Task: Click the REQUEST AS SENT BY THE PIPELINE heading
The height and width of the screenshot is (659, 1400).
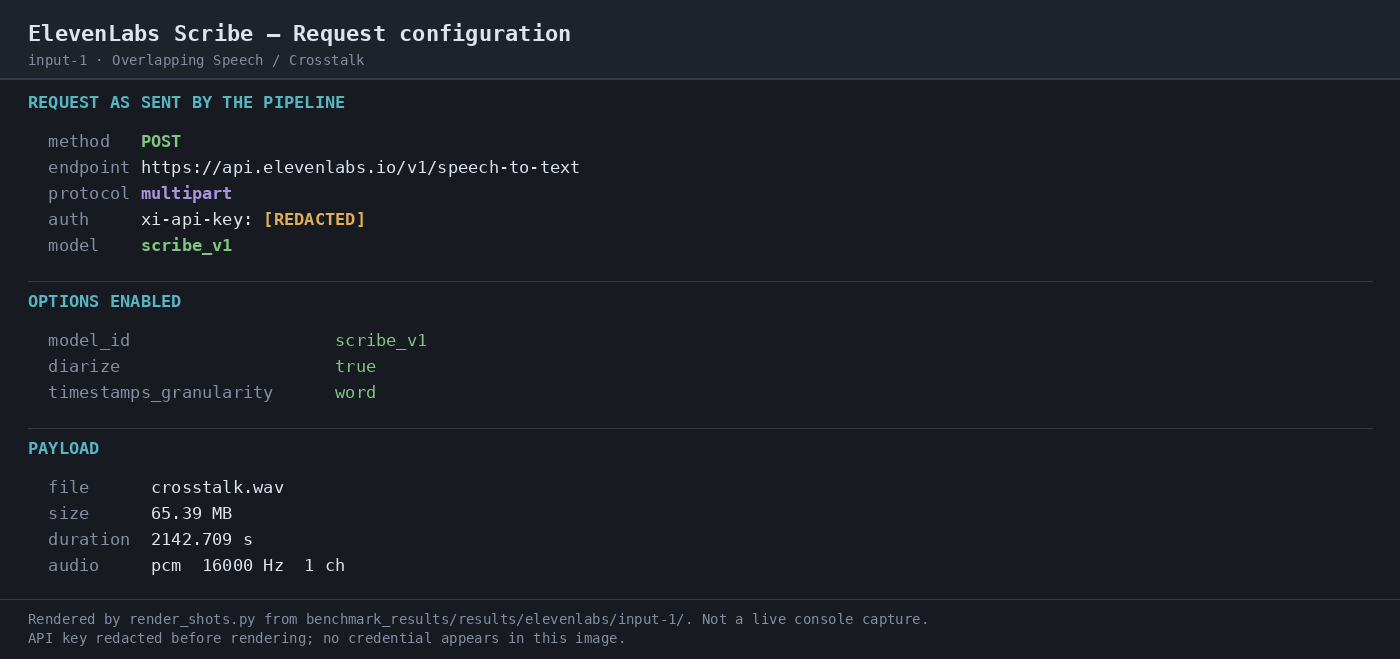Action: tap(186, 102)
